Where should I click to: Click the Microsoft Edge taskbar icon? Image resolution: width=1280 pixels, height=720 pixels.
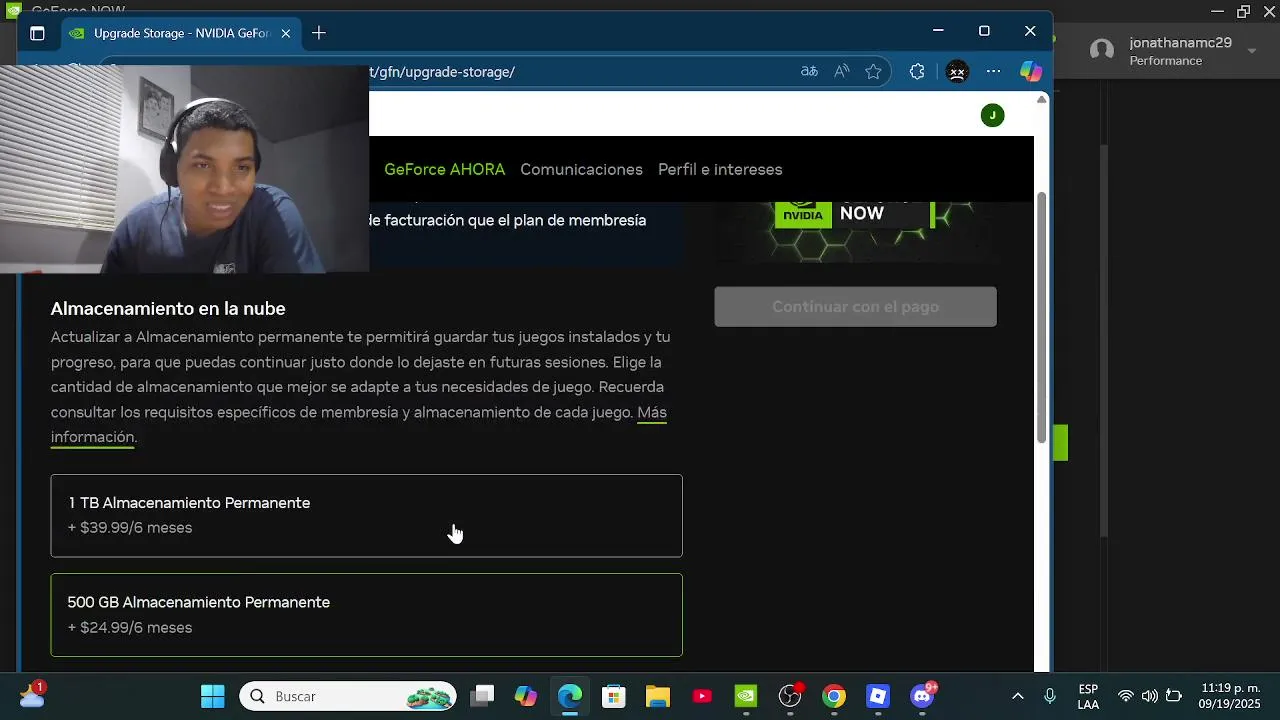(x=570, y=696)
